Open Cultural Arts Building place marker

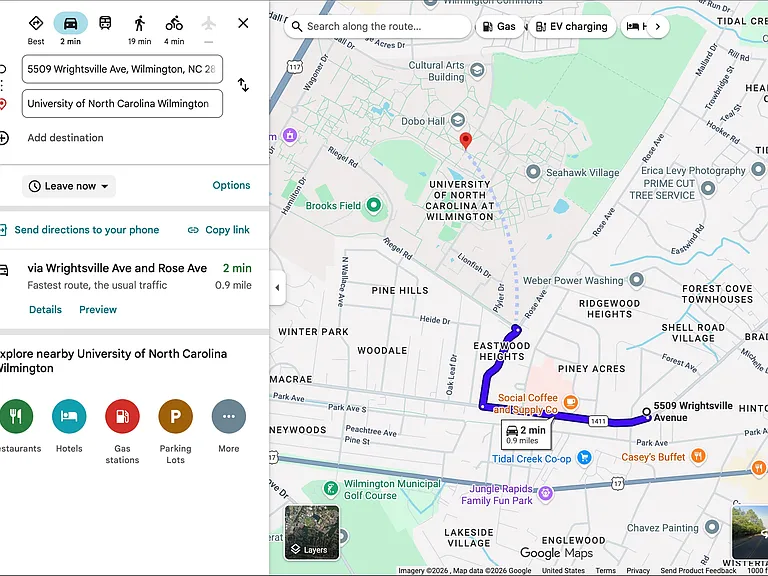coord(477,71)
